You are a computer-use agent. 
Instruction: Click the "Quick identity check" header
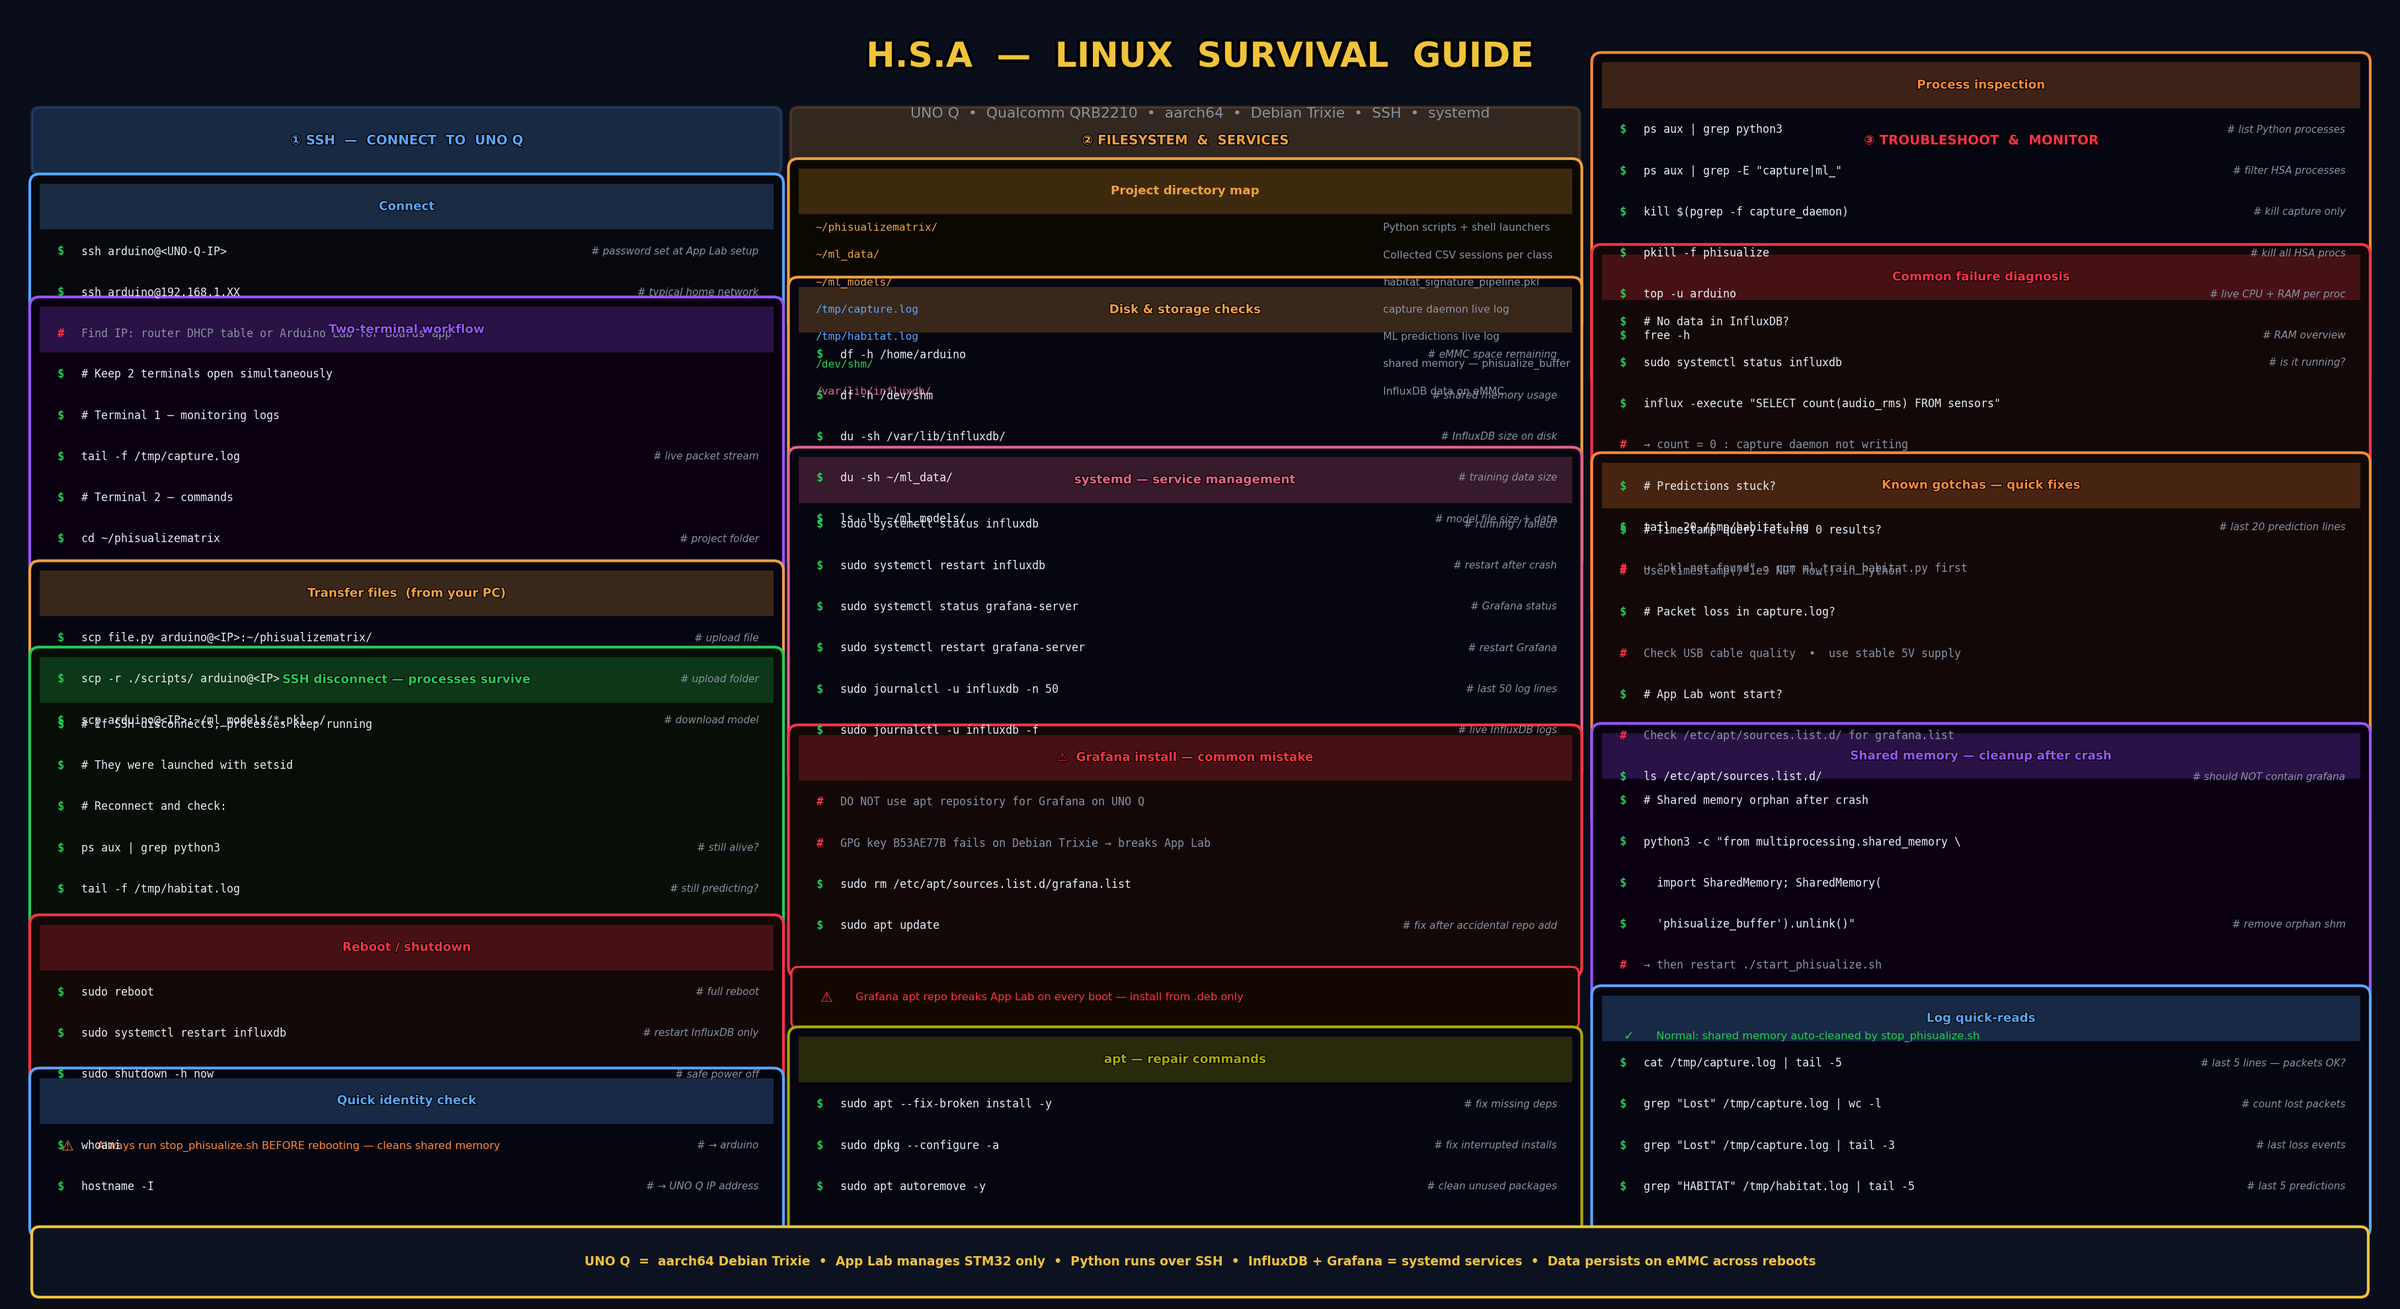[407, 1100]
